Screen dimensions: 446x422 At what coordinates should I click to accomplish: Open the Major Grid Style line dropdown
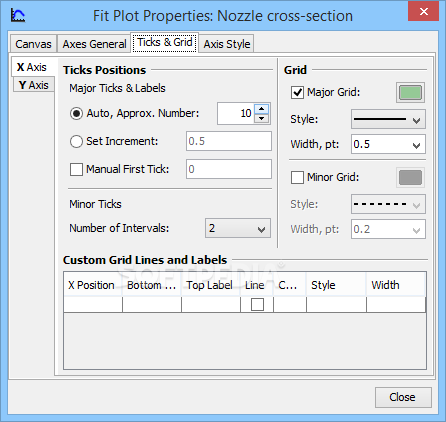point(388,119)
